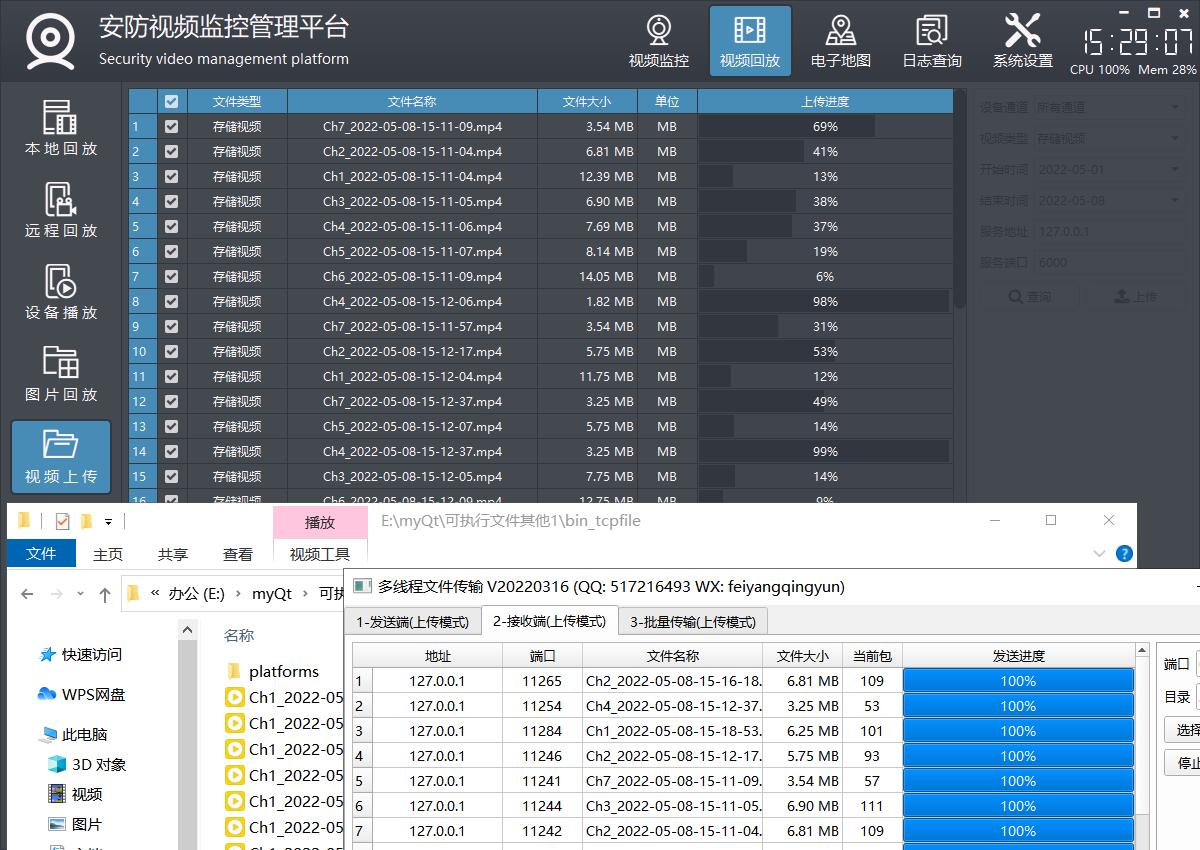Select 远程回放 in left sidebar
This screenshot has height=850, width=1200.
pyautogui.click(x=61, y=210)
